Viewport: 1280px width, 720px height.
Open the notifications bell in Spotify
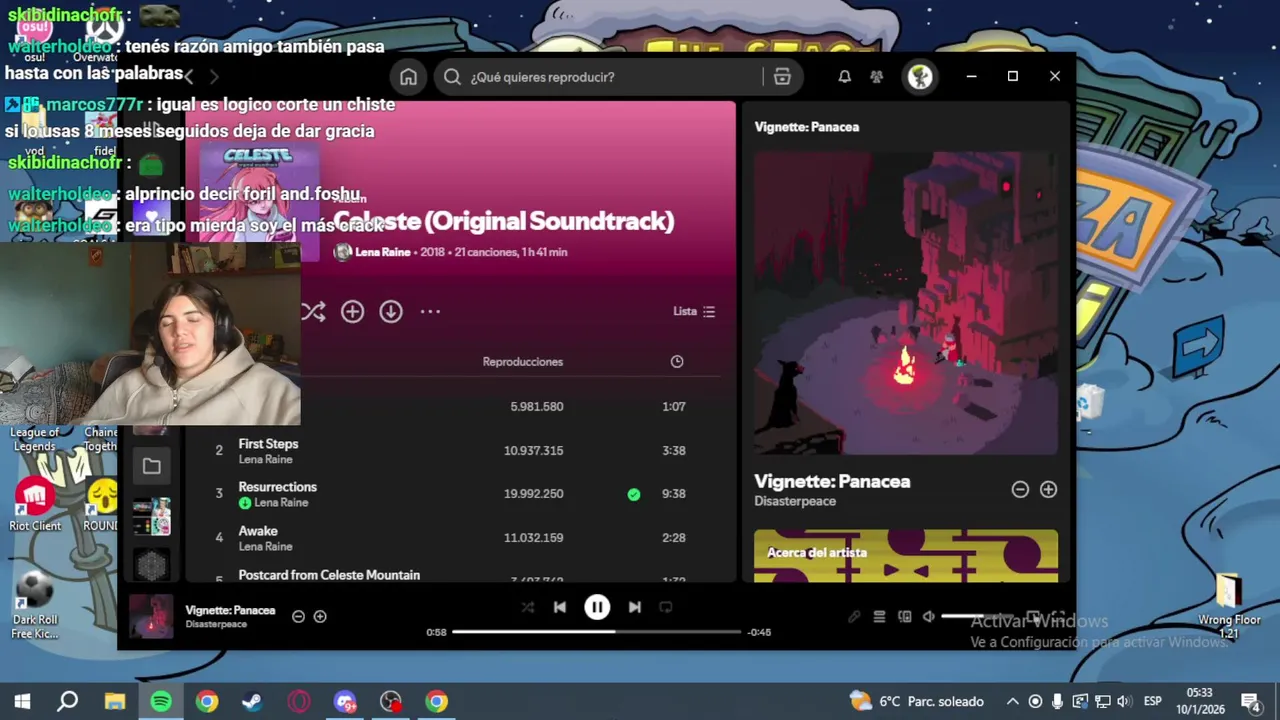[x=844, y=77]
